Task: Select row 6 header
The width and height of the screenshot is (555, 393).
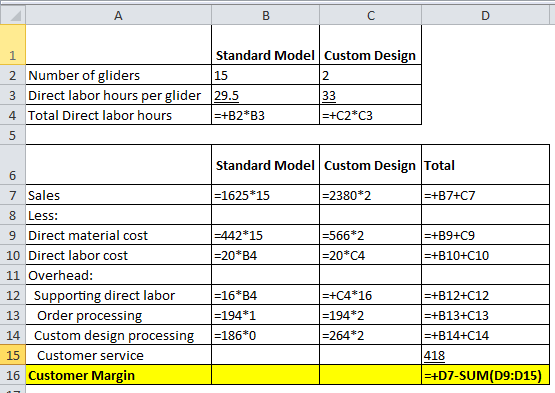Action: pos(13,164)
